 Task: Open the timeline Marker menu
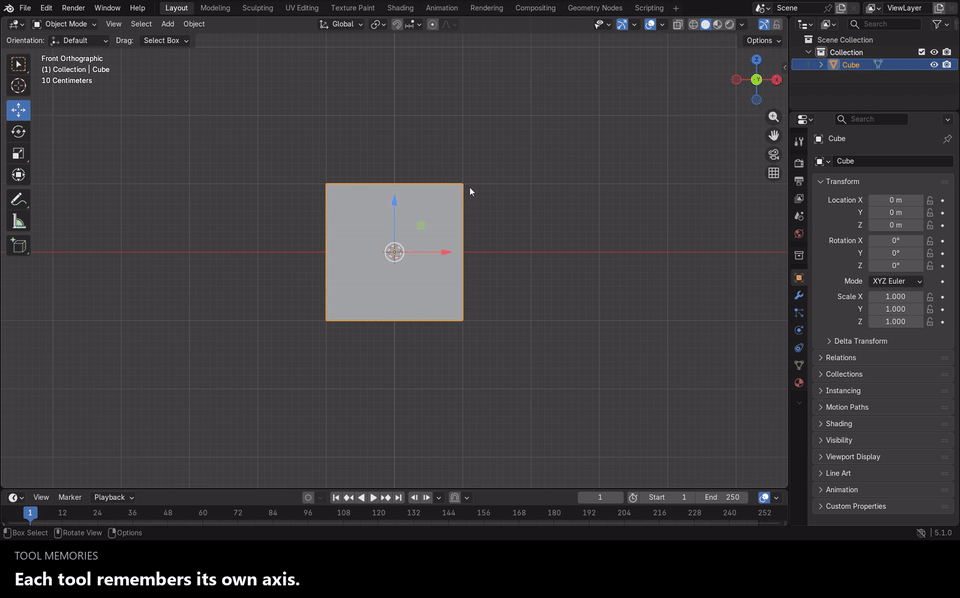click(70, 498)
